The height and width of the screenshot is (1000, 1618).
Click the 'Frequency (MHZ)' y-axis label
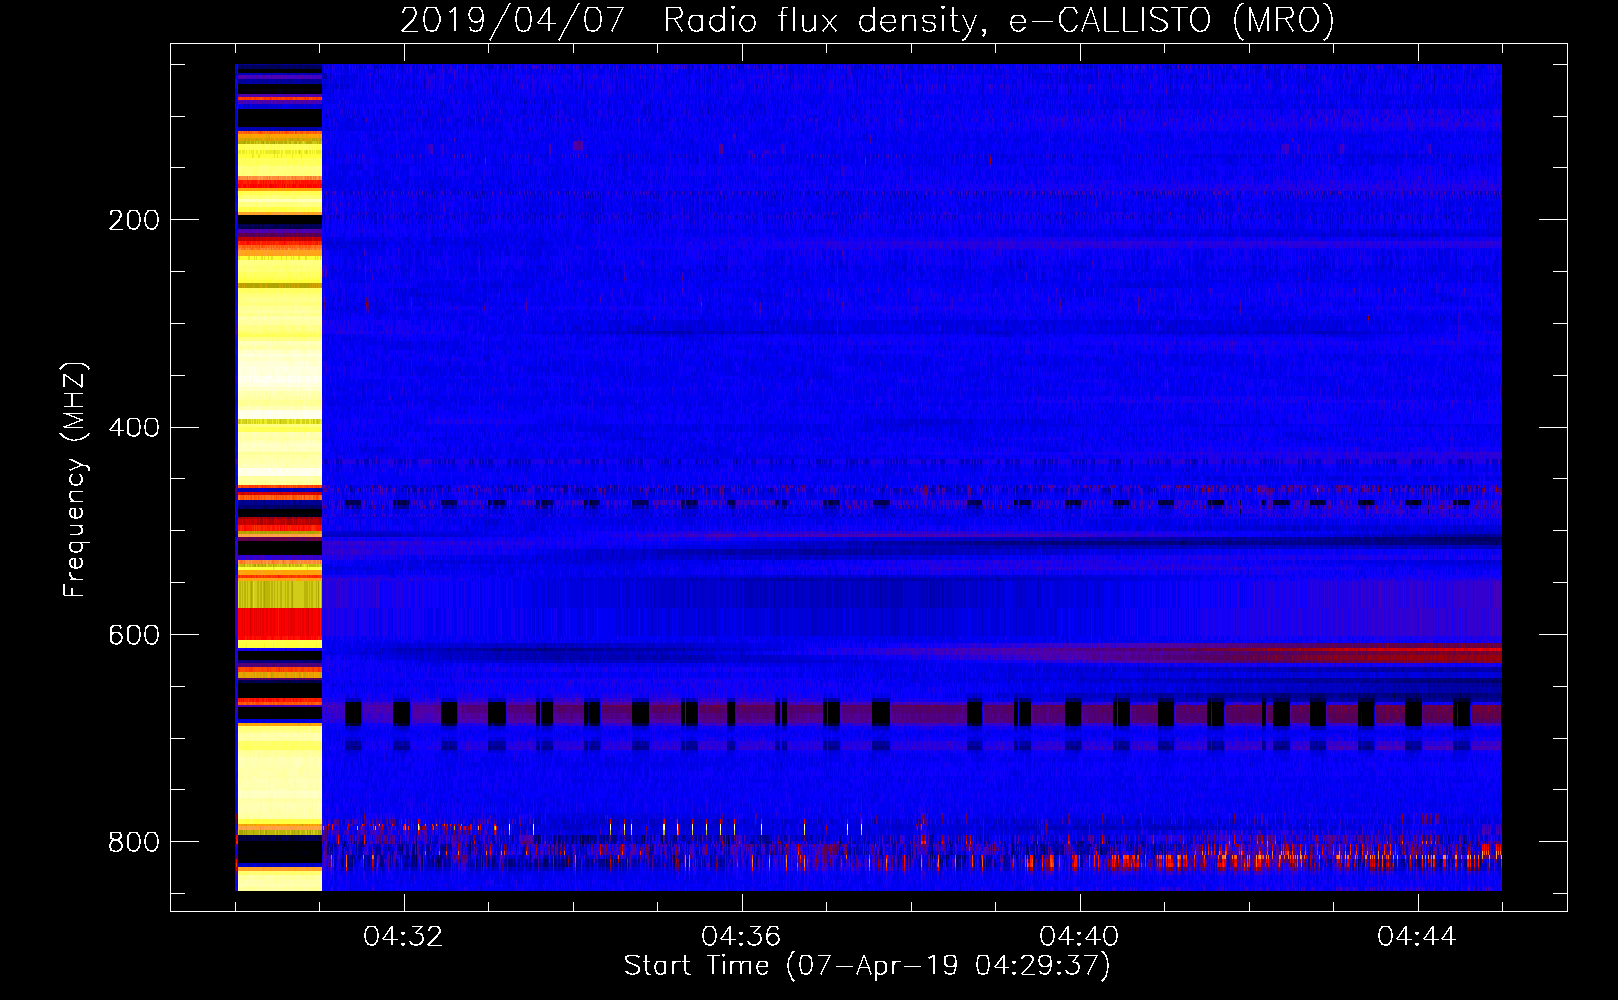76,480
